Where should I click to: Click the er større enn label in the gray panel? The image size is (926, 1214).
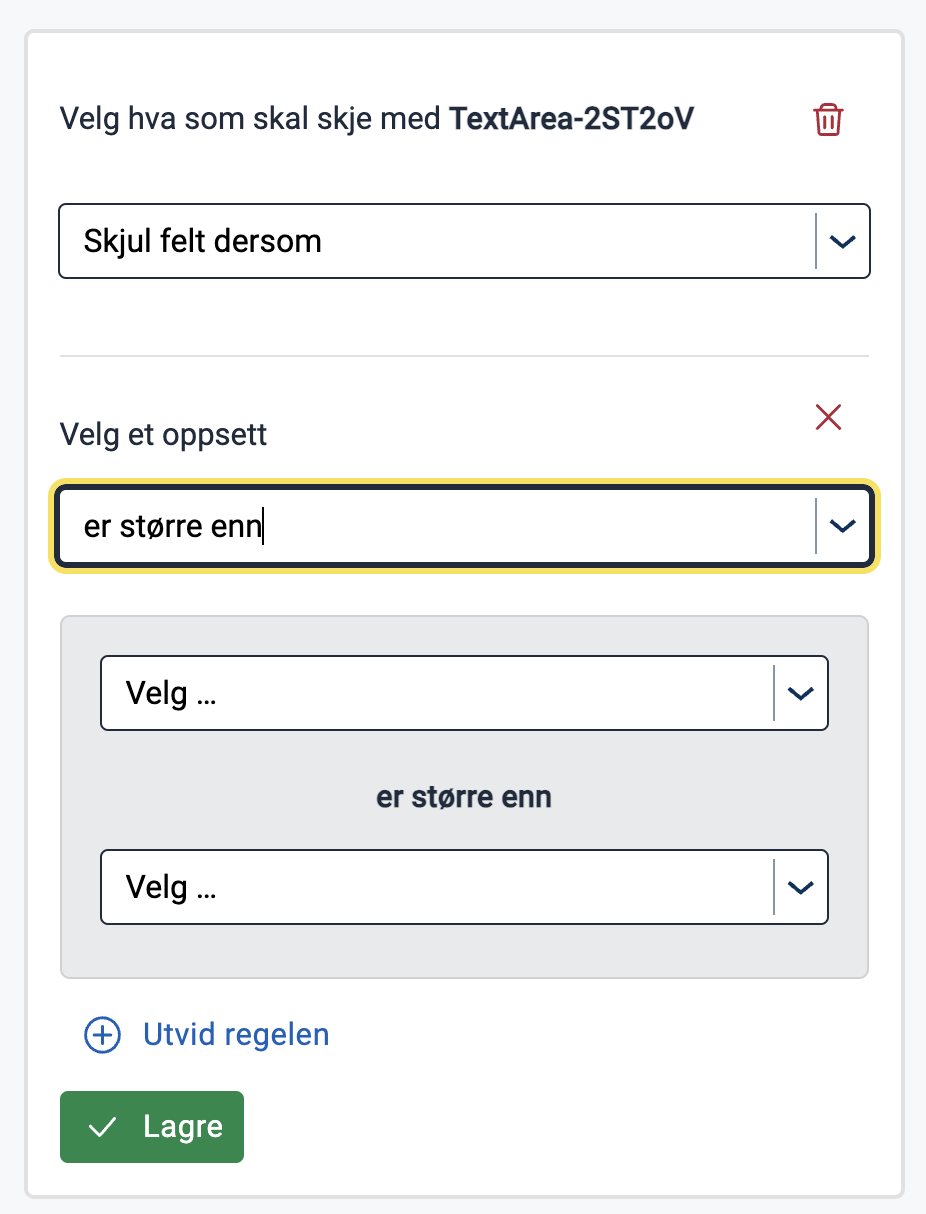coord(463,796)
